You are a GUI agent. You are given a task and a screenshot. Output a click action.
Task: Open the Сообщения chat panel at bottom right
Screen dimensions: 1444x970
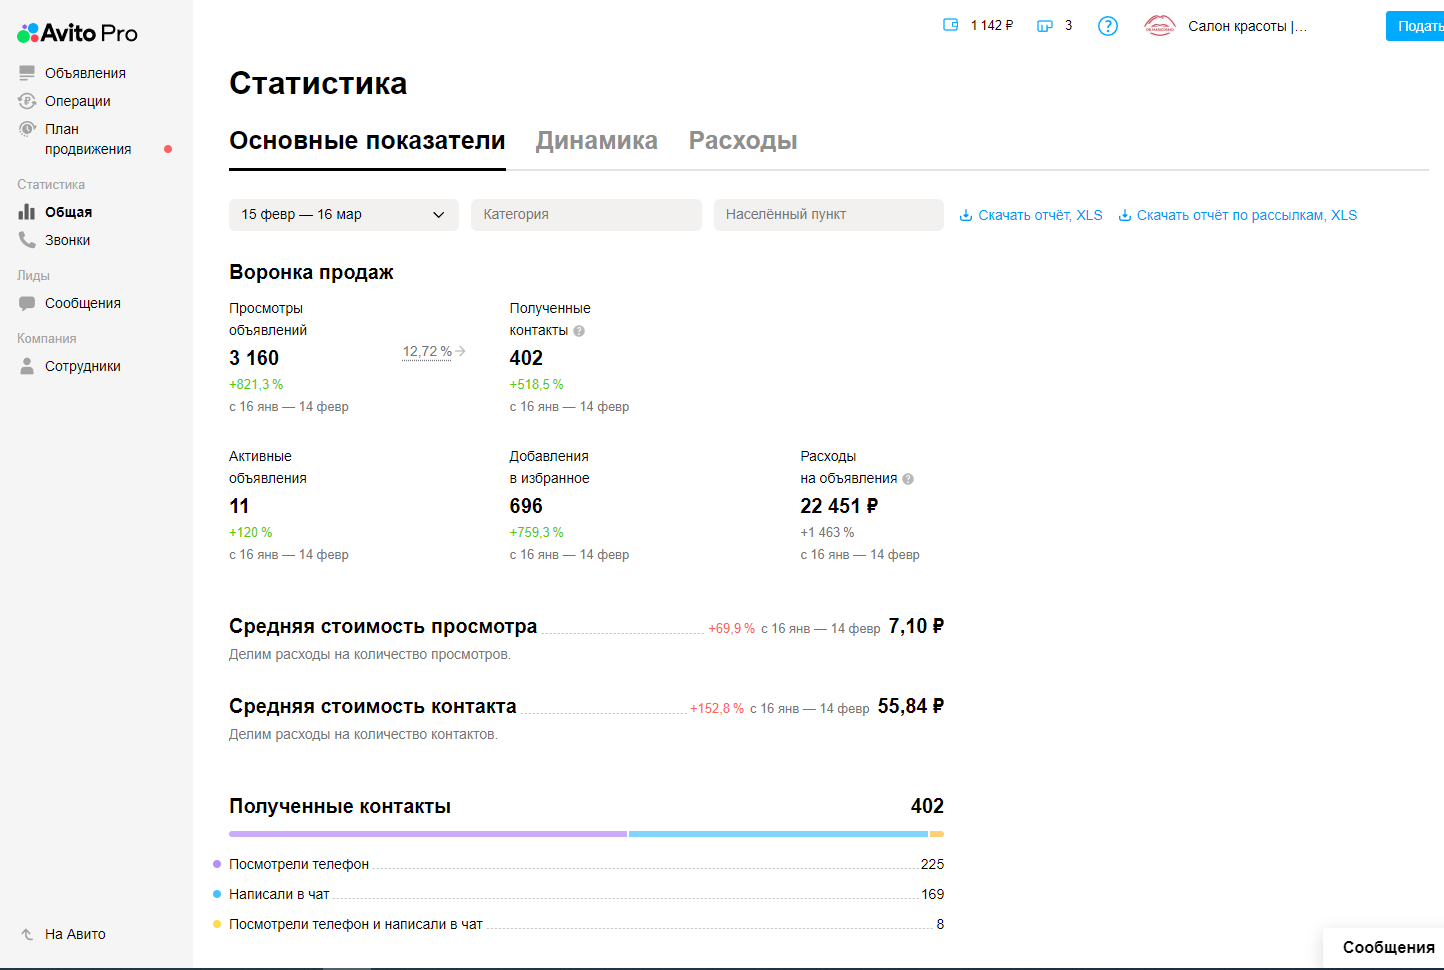coord(1384,948)
